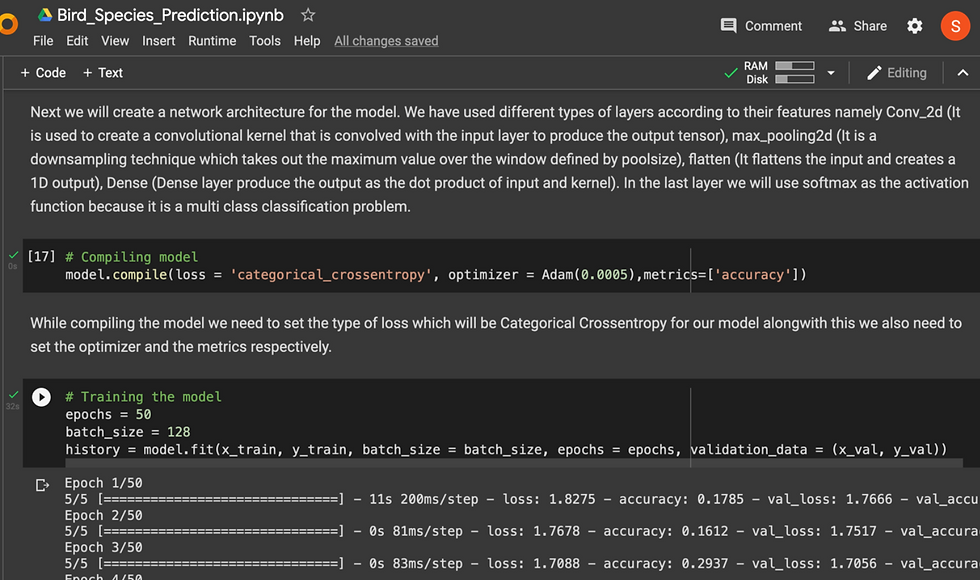Star the Bird_Species_Prediction notebook
Screen dimensions: 980x580
pos(308,15)
